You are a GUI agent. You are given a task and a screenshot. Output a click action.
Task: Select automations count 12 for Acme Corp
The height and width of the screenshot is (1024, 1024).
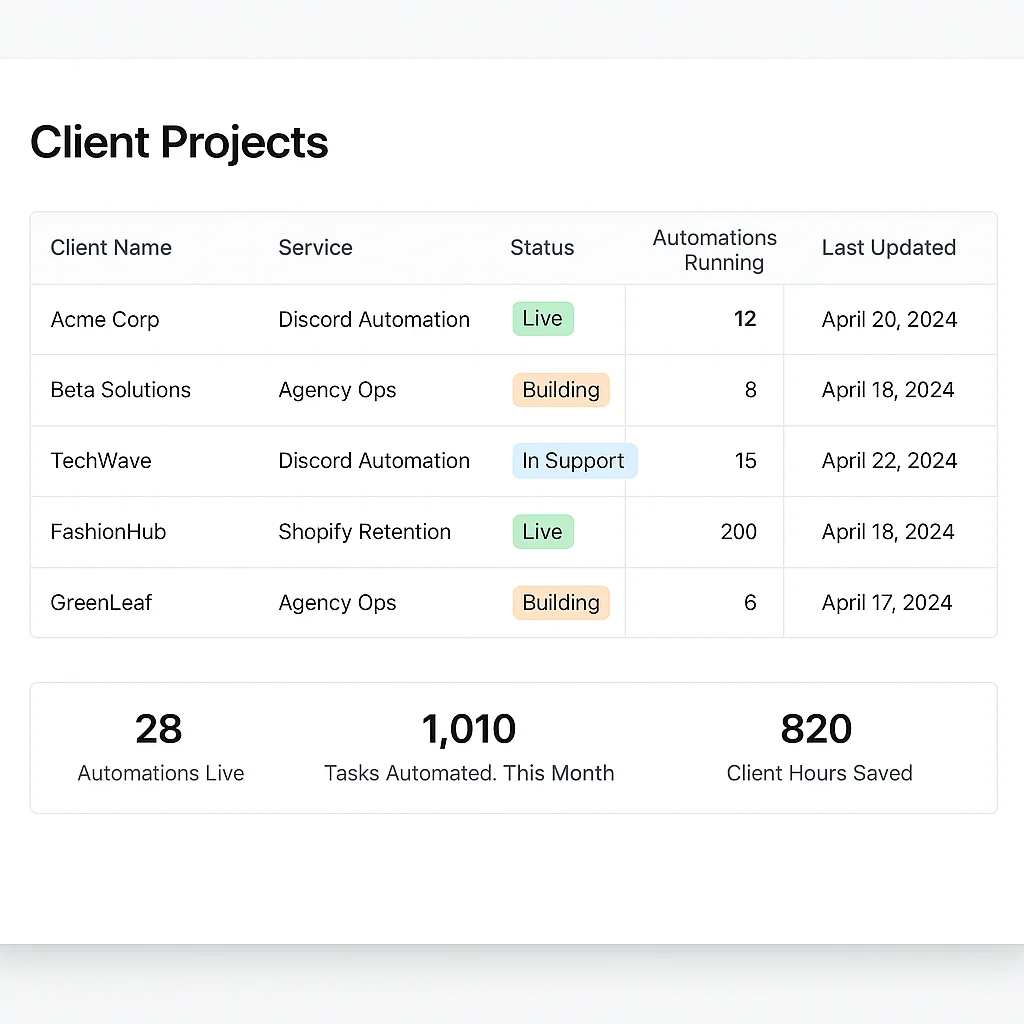[745, 319]
